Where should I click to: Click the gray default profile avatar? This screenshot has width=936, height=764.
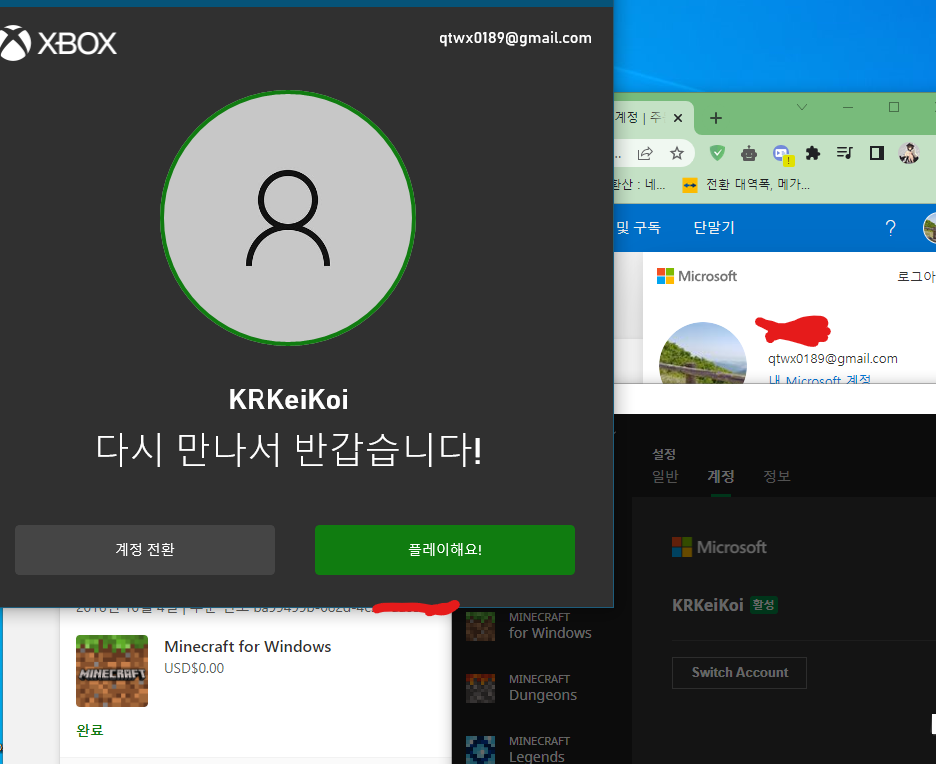click(x=288, y=218)
